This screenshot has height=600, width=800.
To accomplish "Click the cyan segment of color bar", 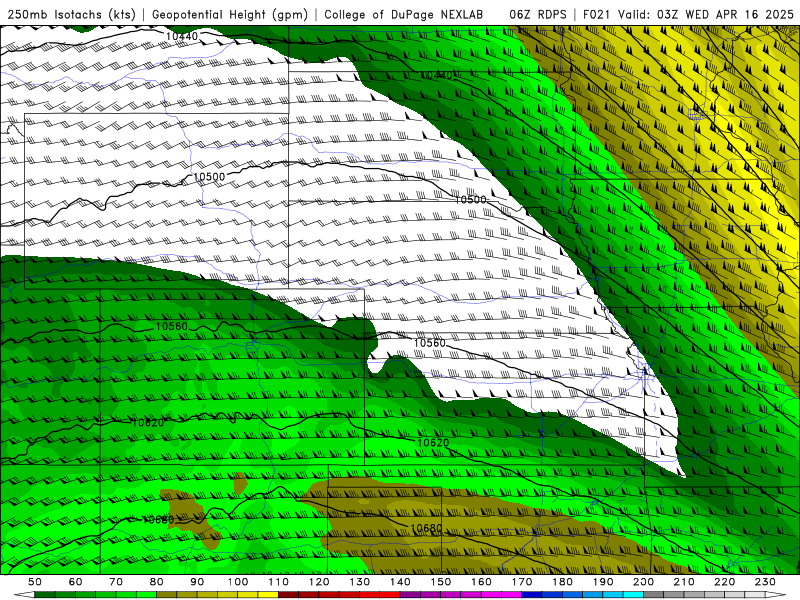I will click(x=634, y=595).
